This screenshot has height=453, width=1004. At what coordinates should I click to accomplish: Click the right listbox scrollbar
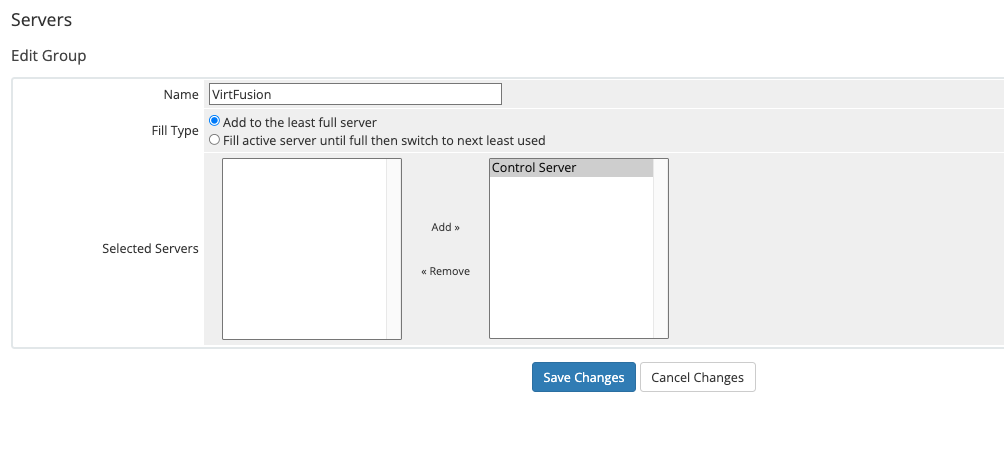pyautogui.click(x=661, y=249)
